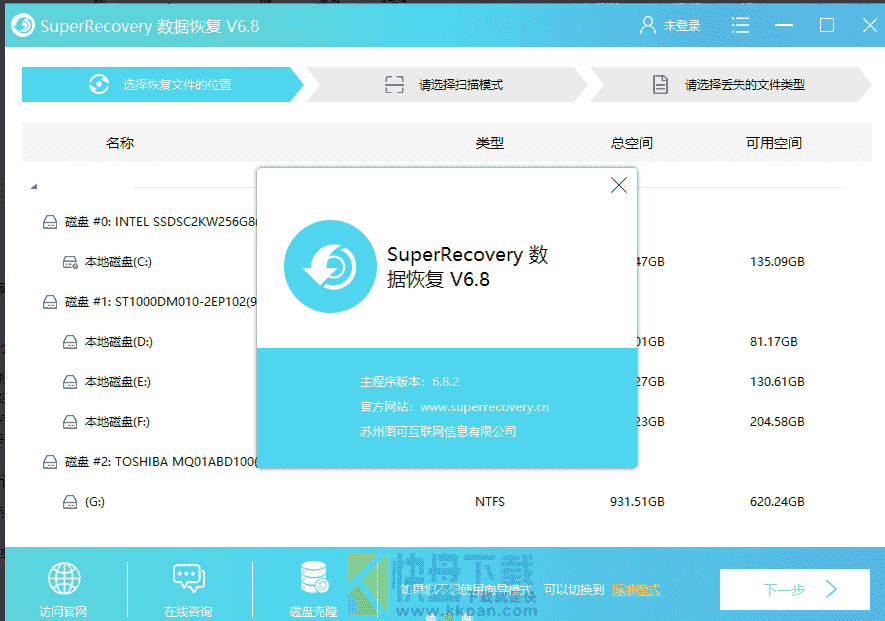Image resolution: width=885 pixels, height=621 pixels.
Task: Select 本地磁盘(F:) drive
Action: click(117, 422)
